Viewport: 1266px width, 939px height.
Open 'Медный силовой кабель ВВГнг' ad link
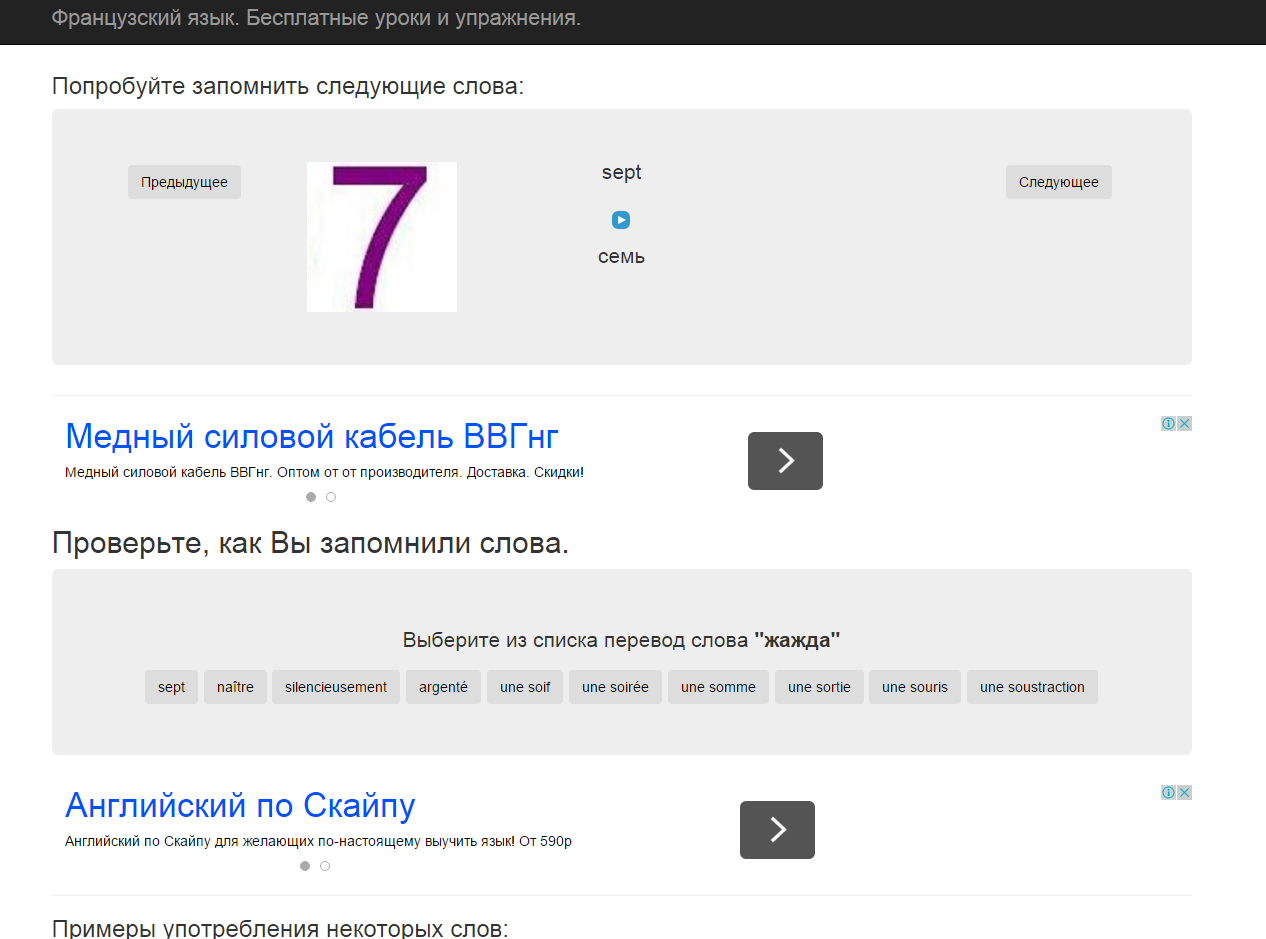click(312, 437)
